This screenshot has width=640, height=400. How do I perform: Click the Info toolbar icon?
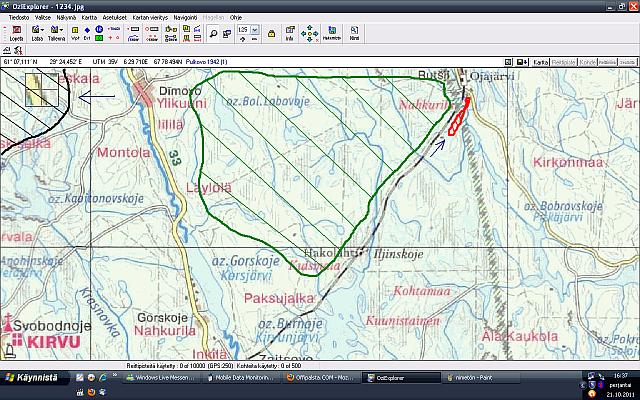(289, 34)
